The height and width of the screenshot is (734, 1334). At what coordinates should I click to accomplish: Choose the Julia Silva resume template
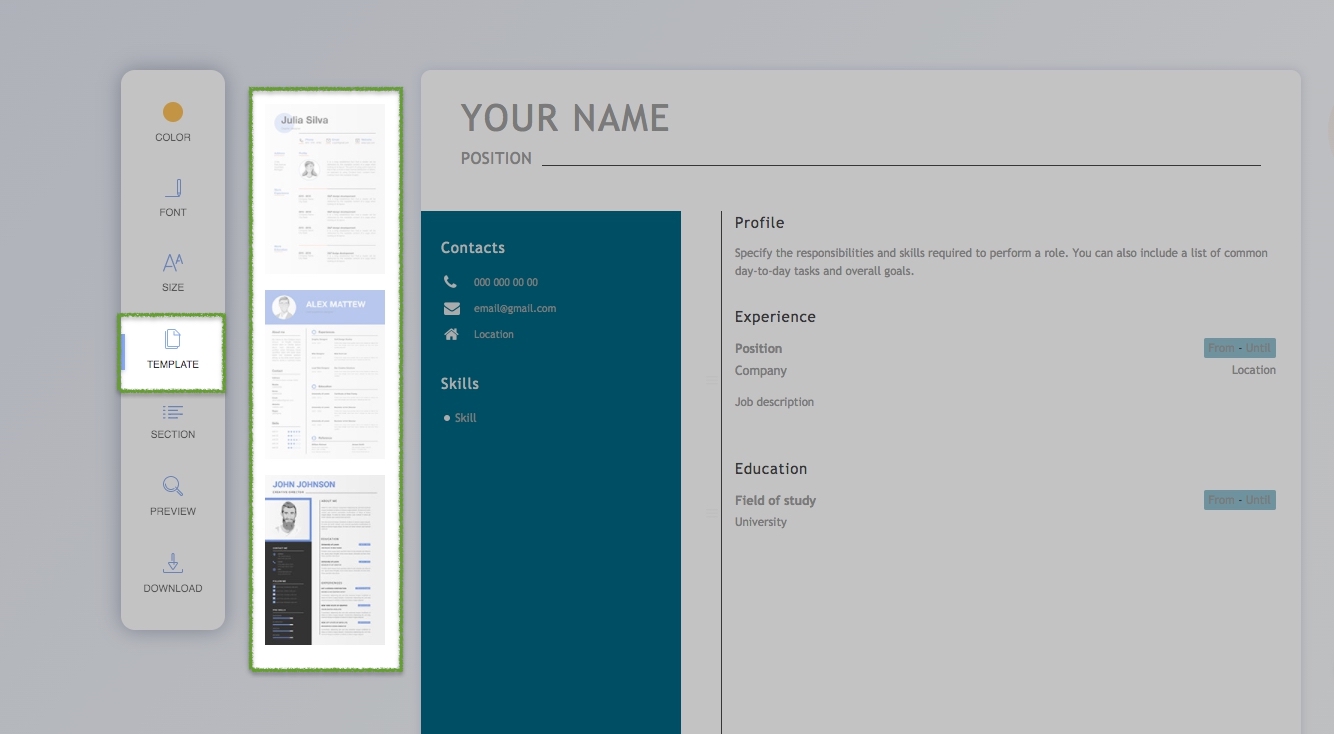[x=325, y=188]
